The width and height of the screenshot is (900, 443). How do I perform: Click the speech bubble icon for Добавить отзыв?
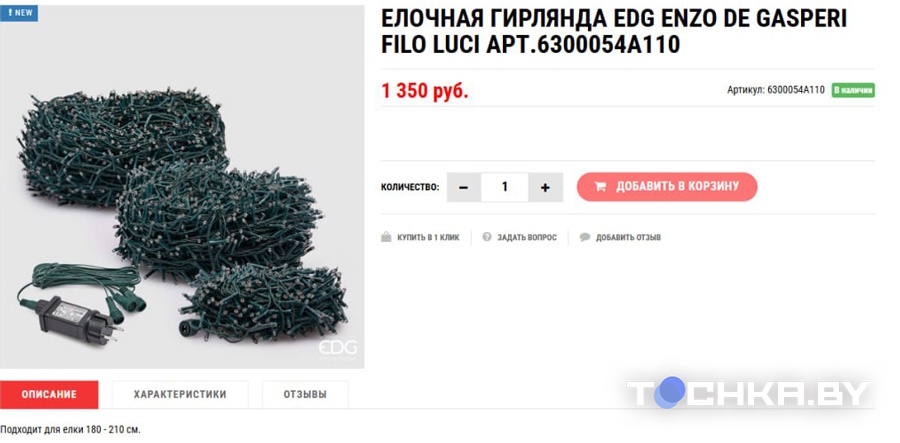tap(585, 237)
